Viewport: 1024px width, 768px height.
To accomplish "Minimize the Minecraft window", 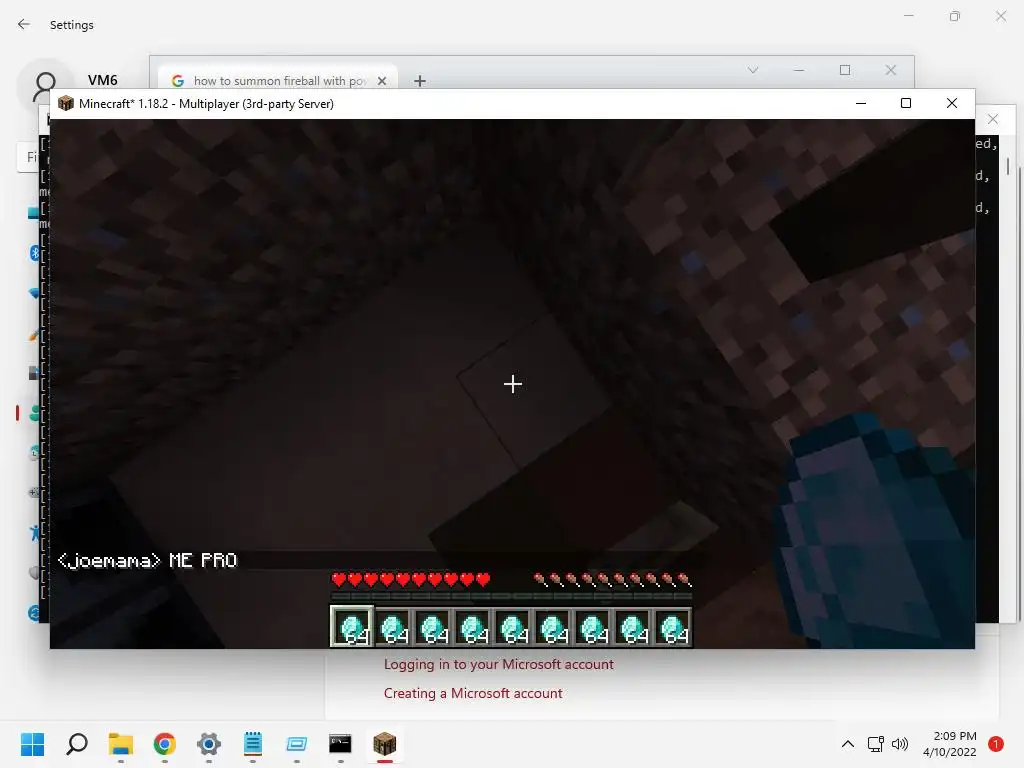I will tap(861, 103).
